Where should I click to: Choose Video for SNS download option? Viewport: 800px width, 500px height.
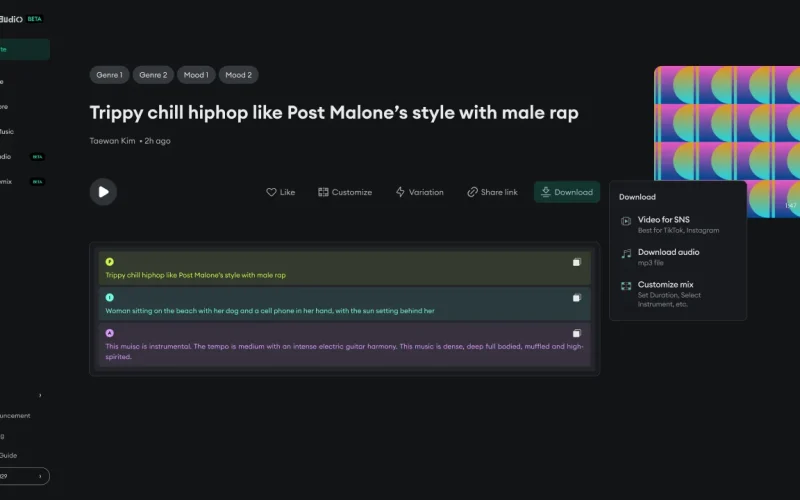click(x=678, y=224)
